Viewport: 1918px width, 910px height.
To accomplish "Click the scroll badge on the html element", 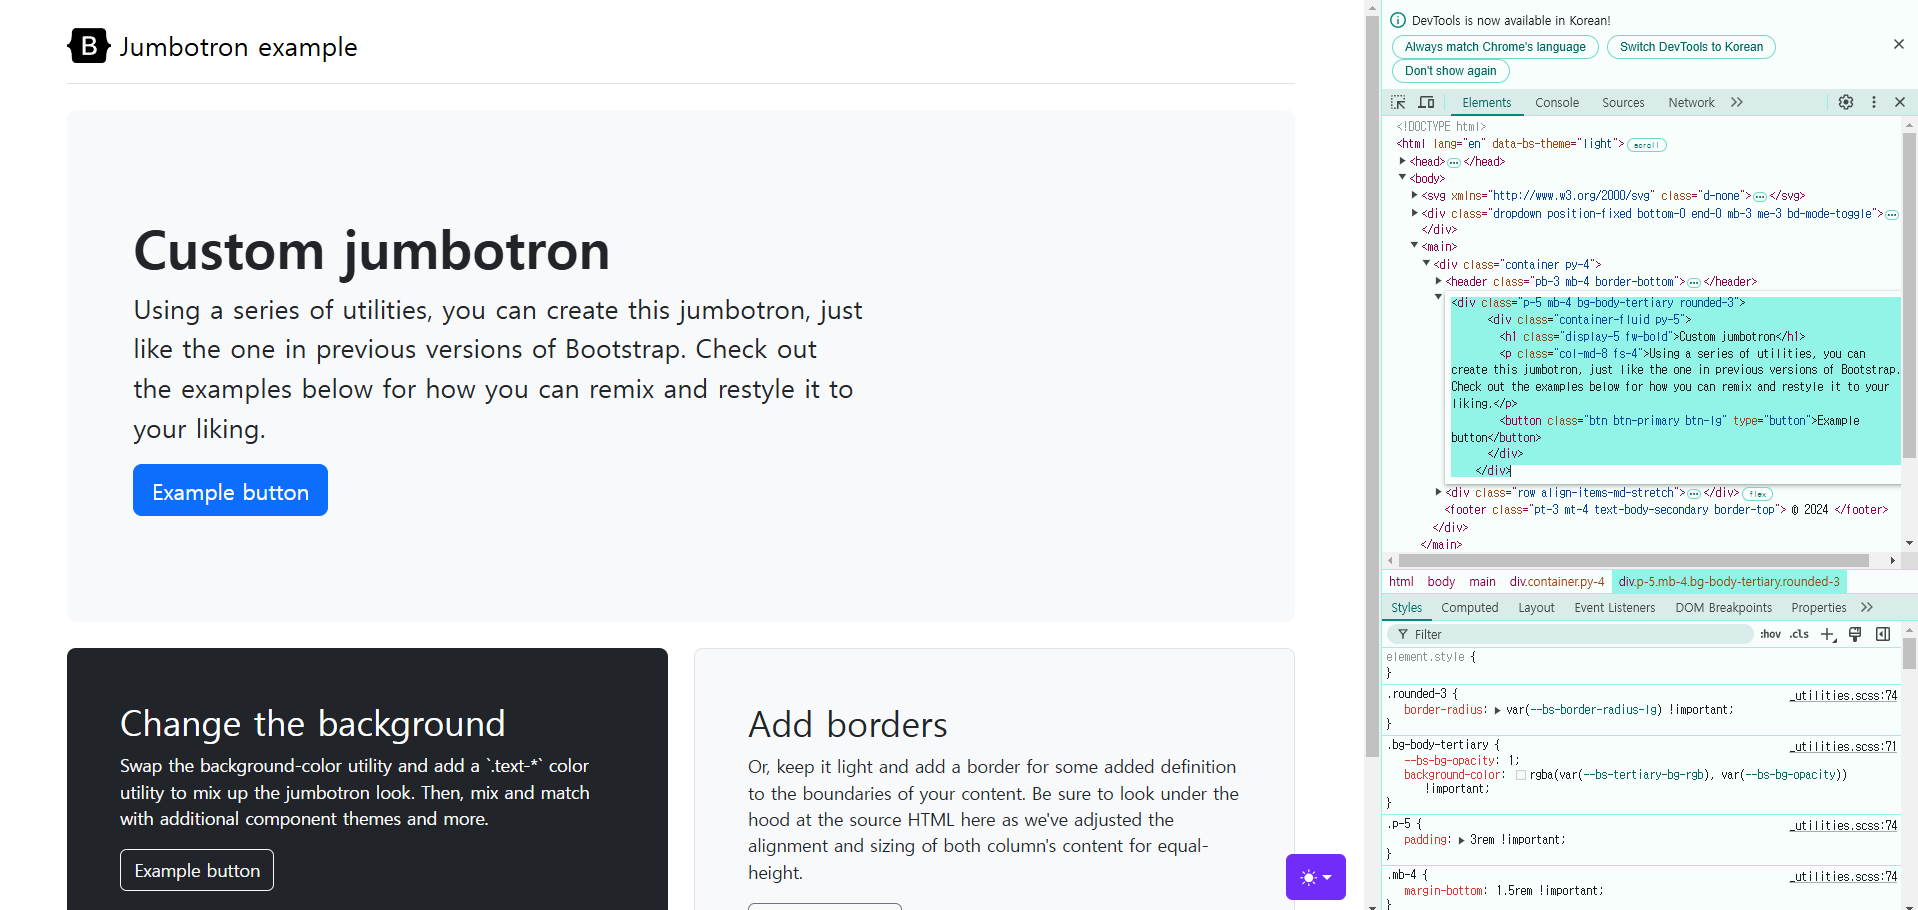I will tap(1646, 145).
